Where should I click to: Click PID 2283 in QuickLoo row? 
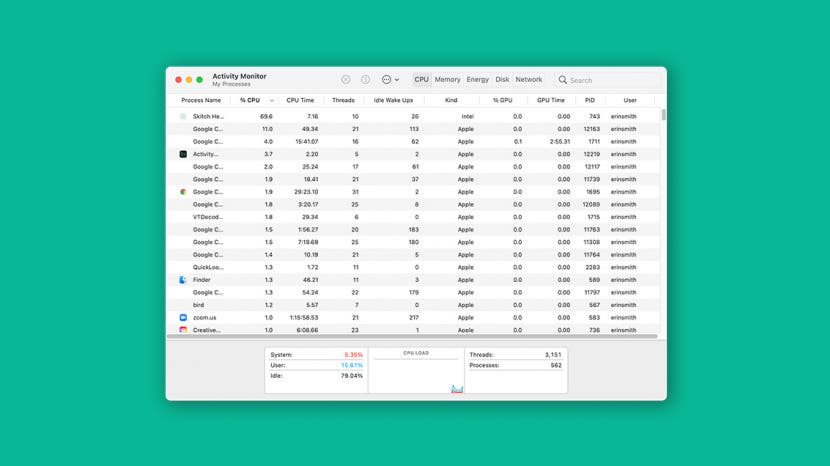[x=593, y=267]
